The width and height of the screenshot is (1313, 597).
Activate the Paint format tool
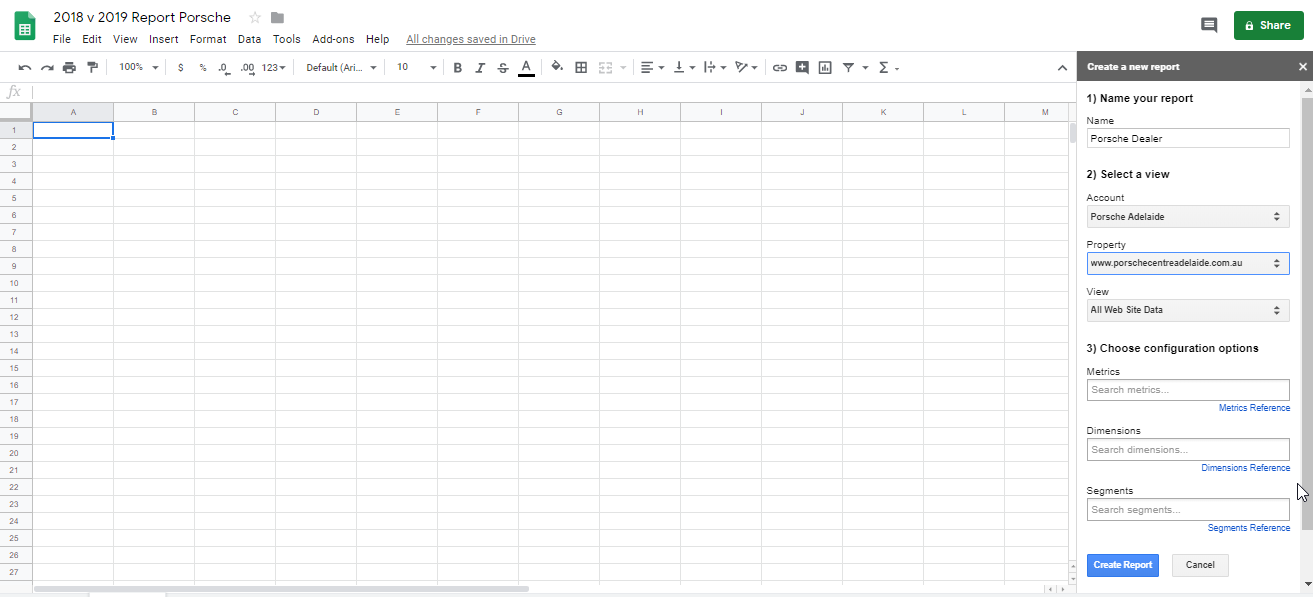(93, 67)
